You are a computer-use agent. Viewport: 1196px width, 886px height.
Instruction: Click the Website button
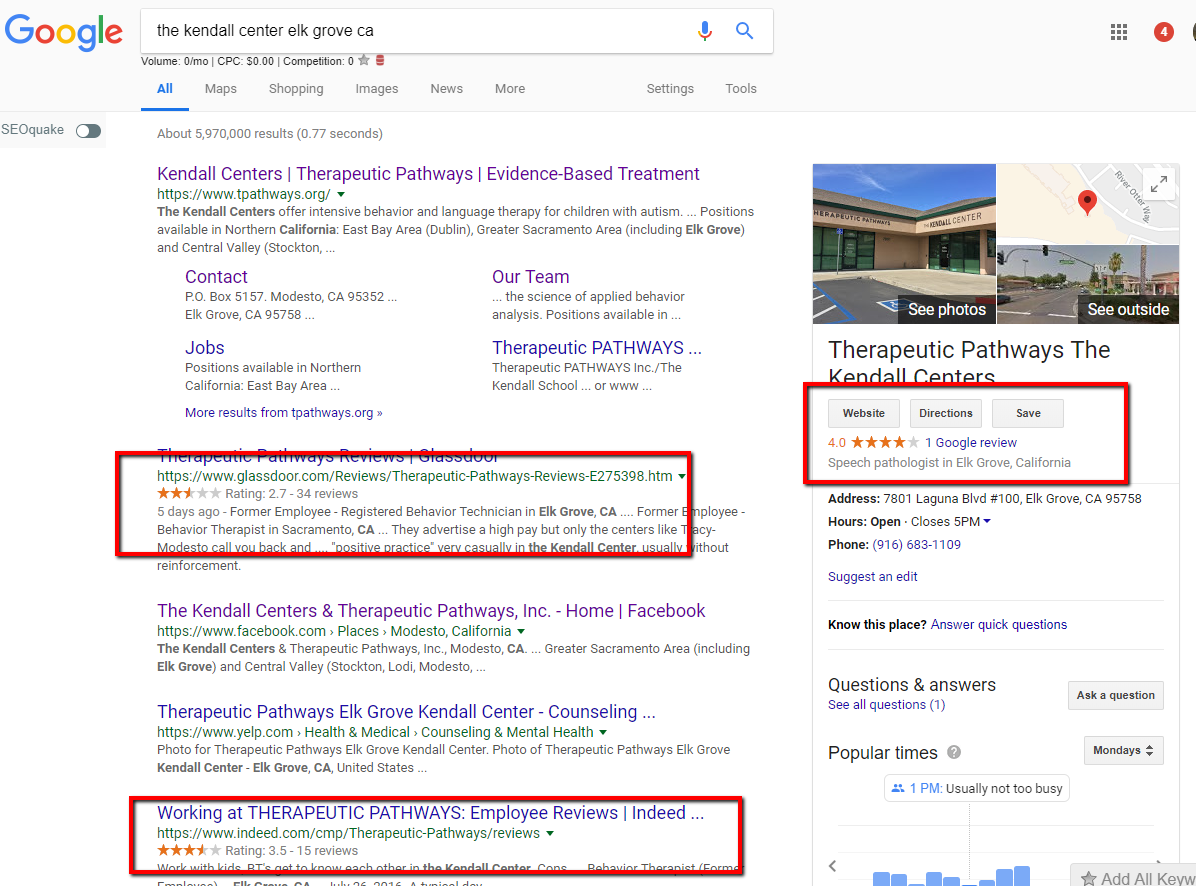[x=863, y=413]
